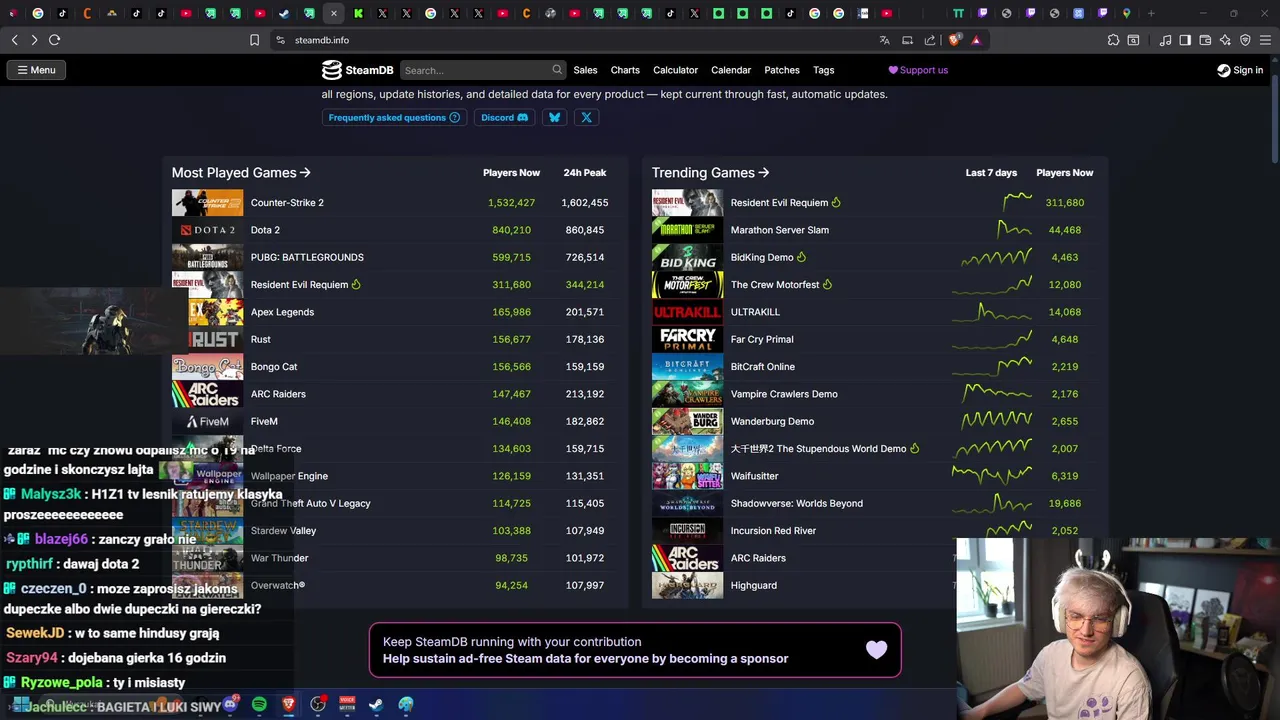Viewport: 1280px width, 720px height.
Task: Click the Players Now column header in Most Played
Action: click(x=511, y=173)
